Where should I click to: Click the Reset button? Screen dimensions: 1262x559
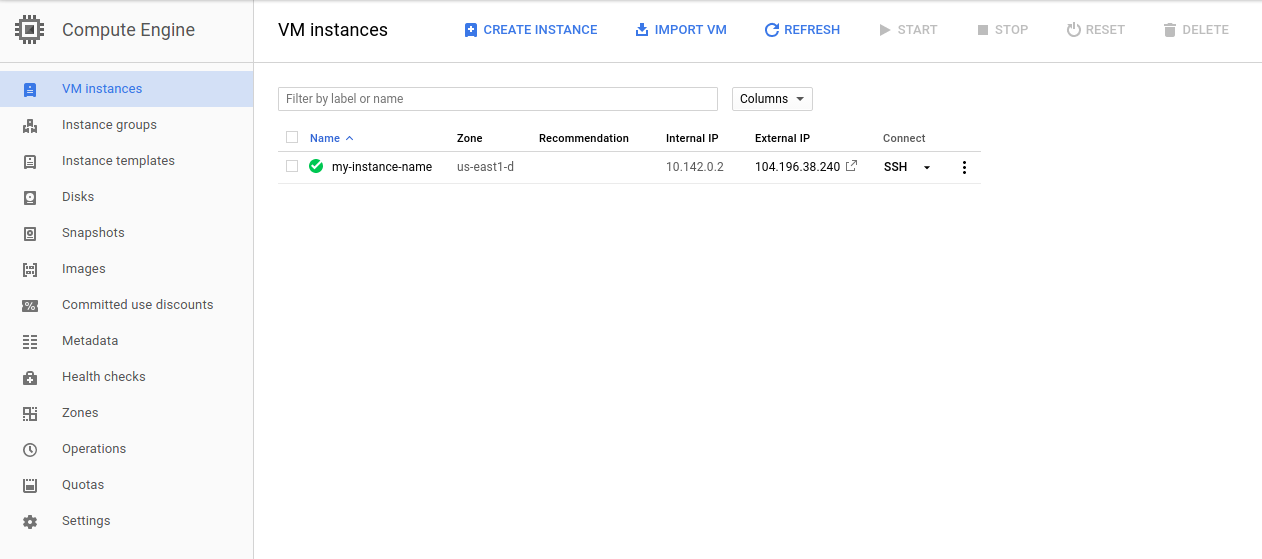[1096, 30]
